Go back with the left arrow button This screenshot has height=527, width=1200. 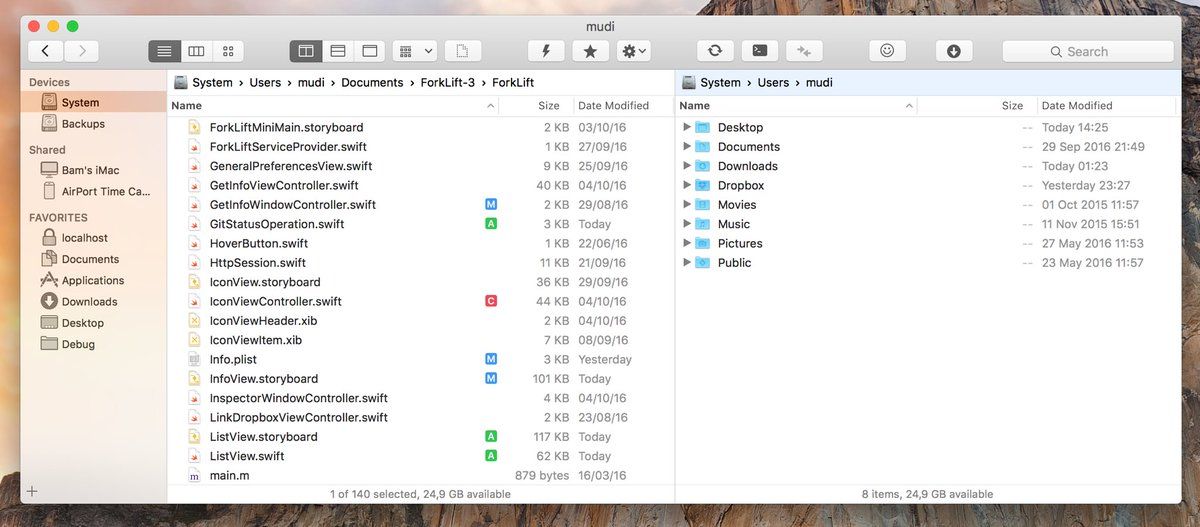(x=46, y=51)
